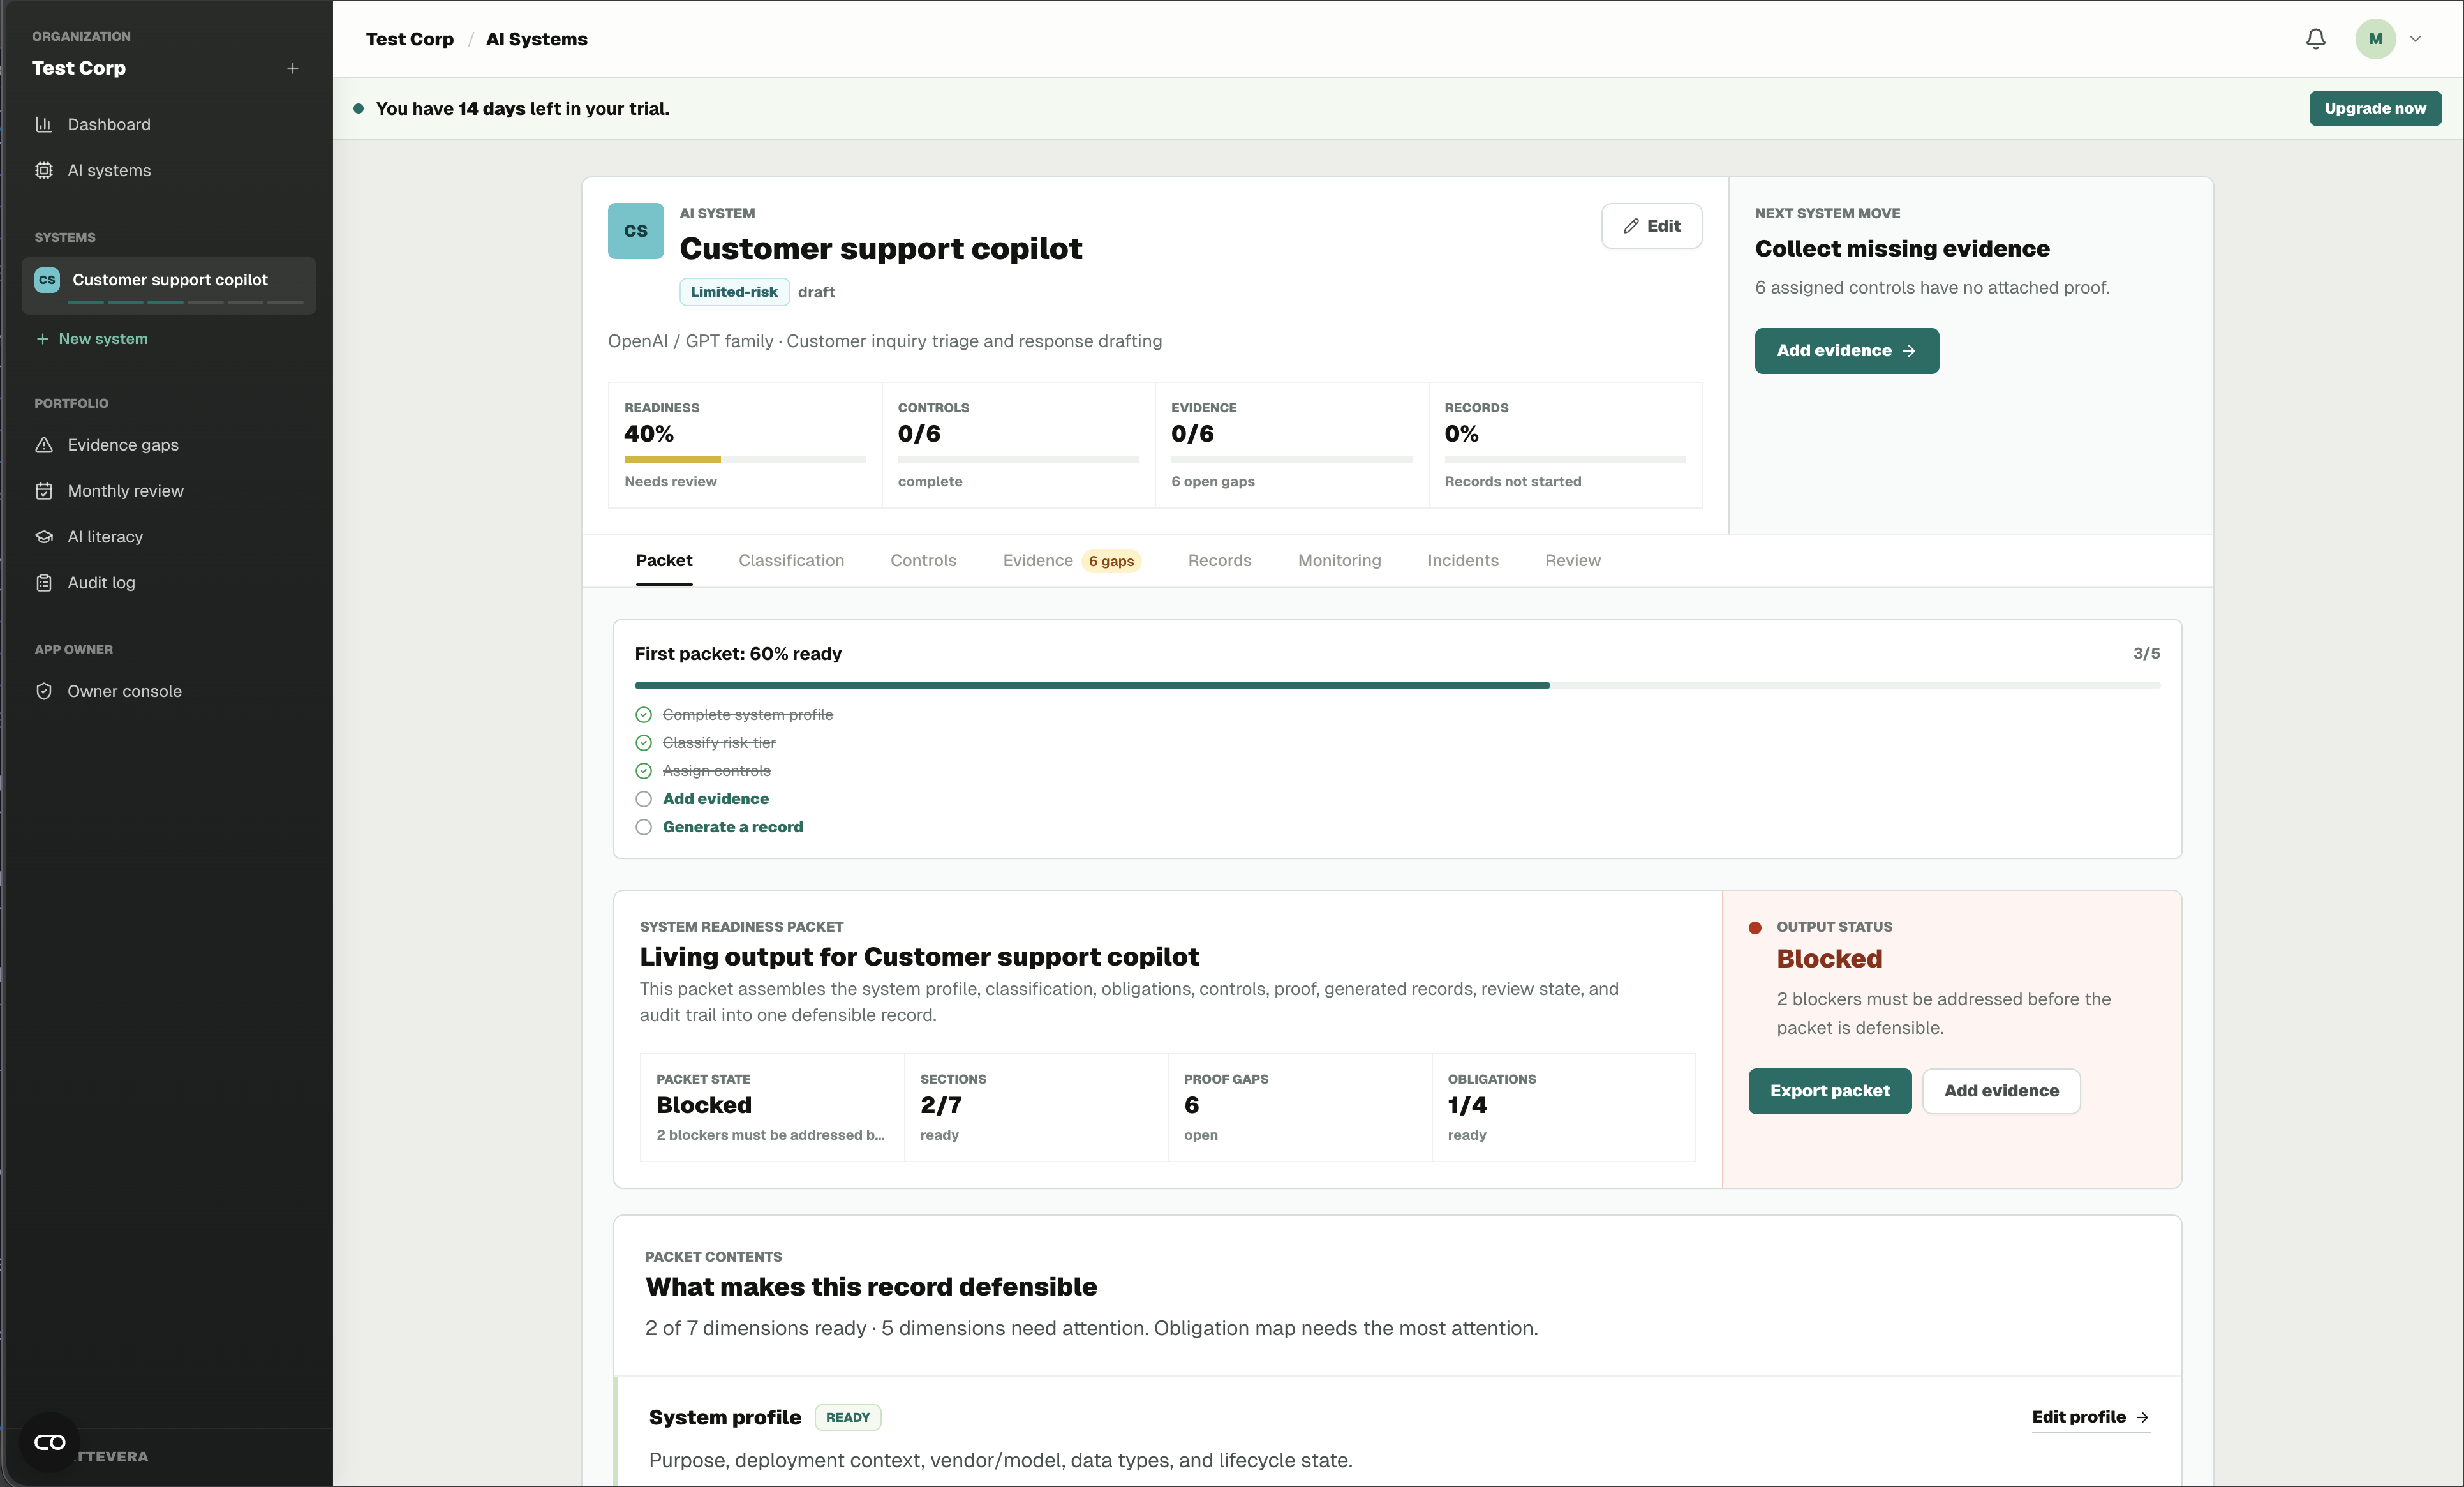Click the pencil icon in Edit button
Viewport: 2464px width, 1487px height.
(x=1631, y=226)
